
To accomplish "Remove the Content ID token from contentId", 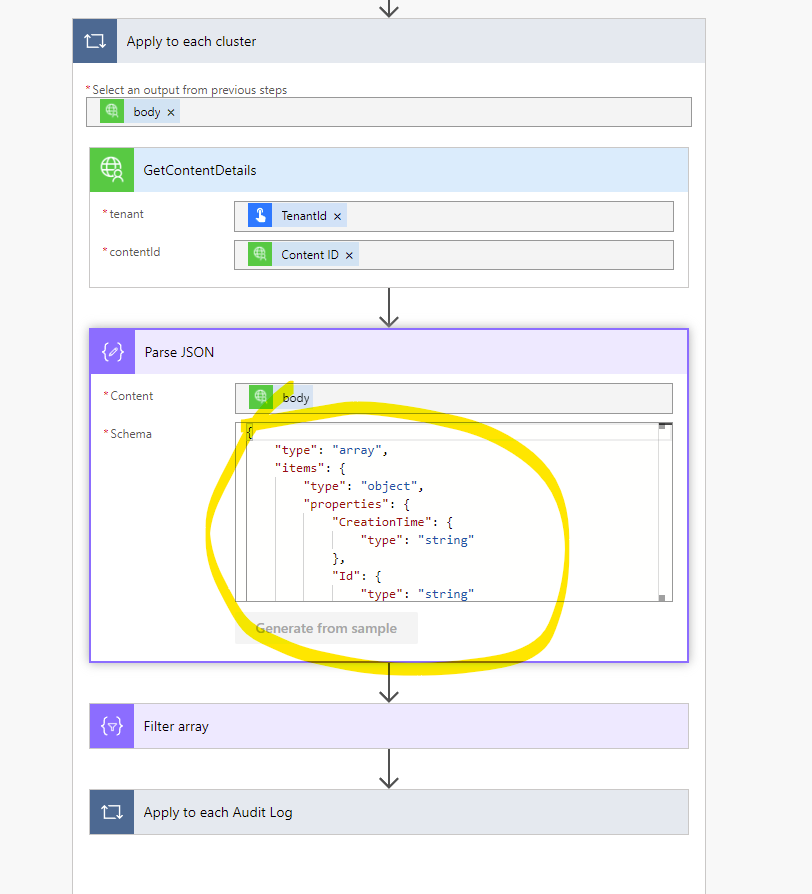I will [349, 254].
